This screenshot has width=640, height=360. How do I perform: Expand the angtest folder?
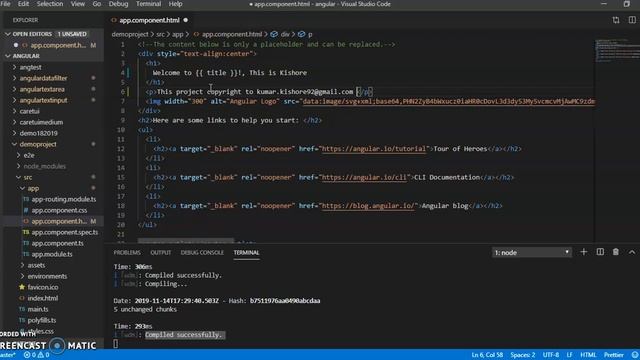(31, 67)
